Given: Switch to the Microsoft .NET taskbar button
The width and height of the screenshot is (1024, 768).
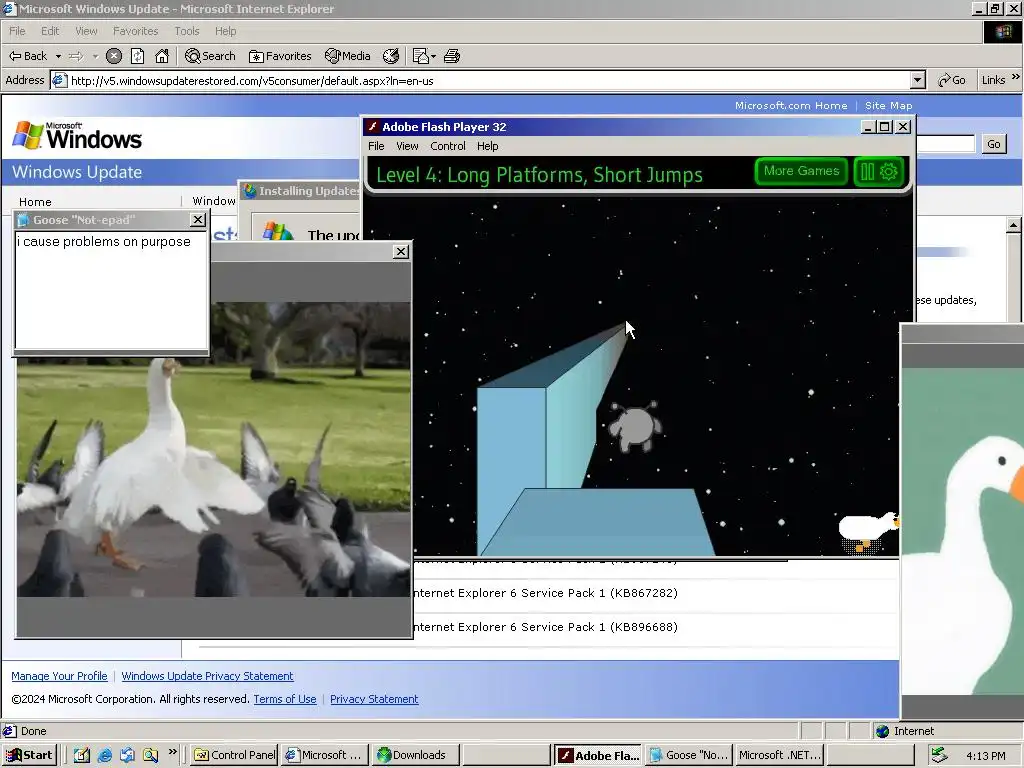Looking at the screenshot, I should pyautogui.click(x=778, y=755).
